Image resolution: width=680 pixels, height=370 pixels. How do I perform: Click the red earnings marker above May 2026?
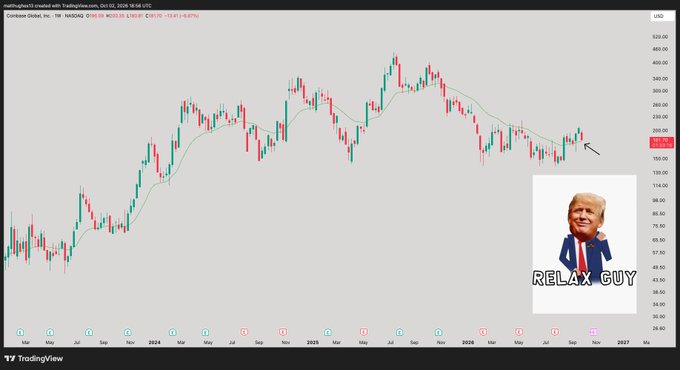[x=519, y=332]
